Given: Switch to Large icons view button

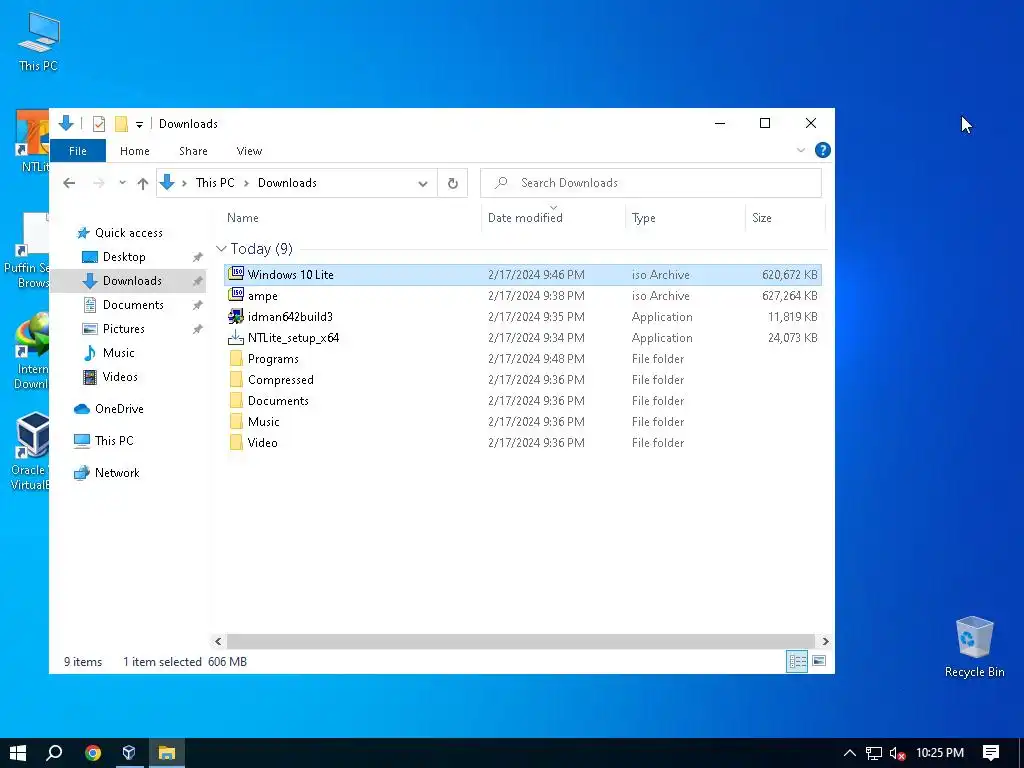Looking at the screenshot, I should tap(818, 661).
